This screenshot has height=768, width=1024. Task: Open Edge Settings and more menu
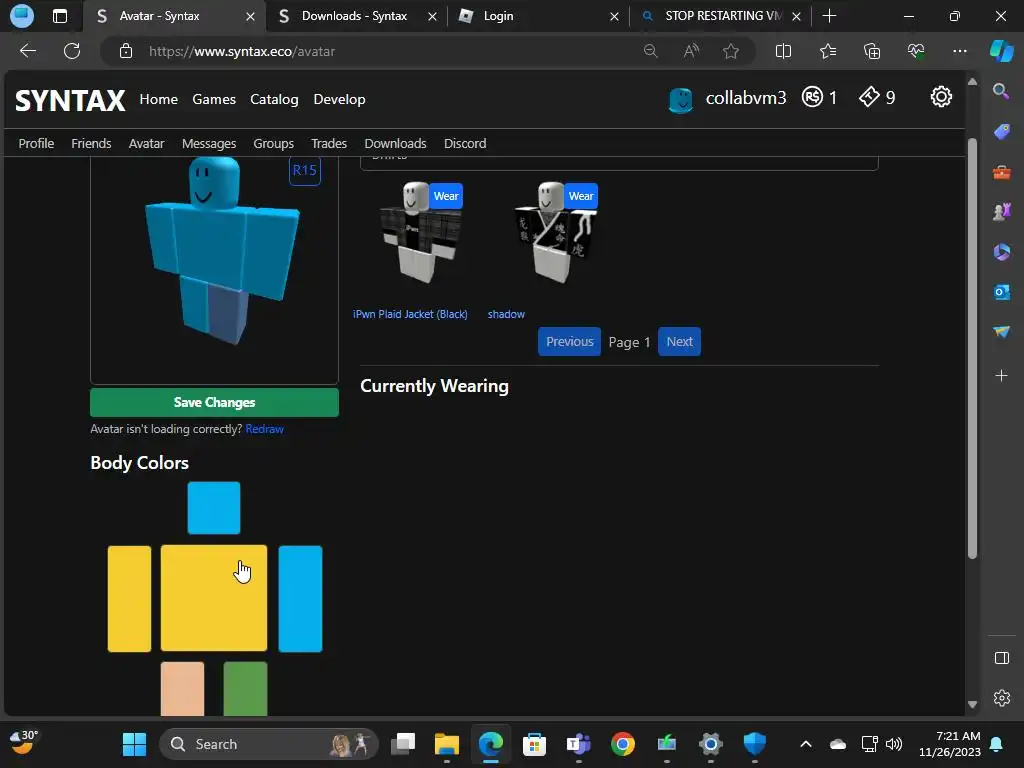tap(959, 51)
